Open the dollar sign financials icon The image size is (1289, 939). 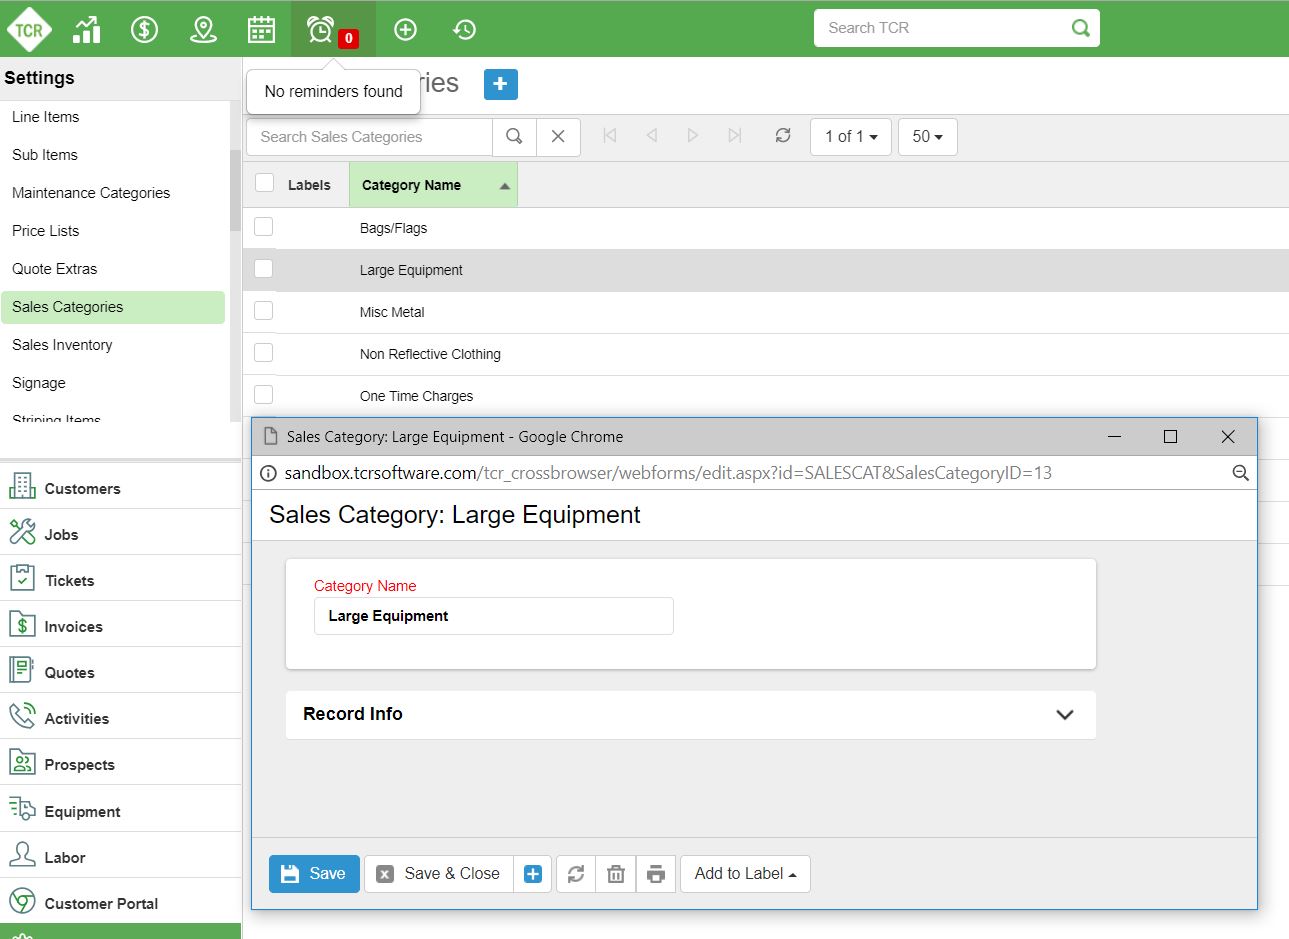tap(145, 30)
